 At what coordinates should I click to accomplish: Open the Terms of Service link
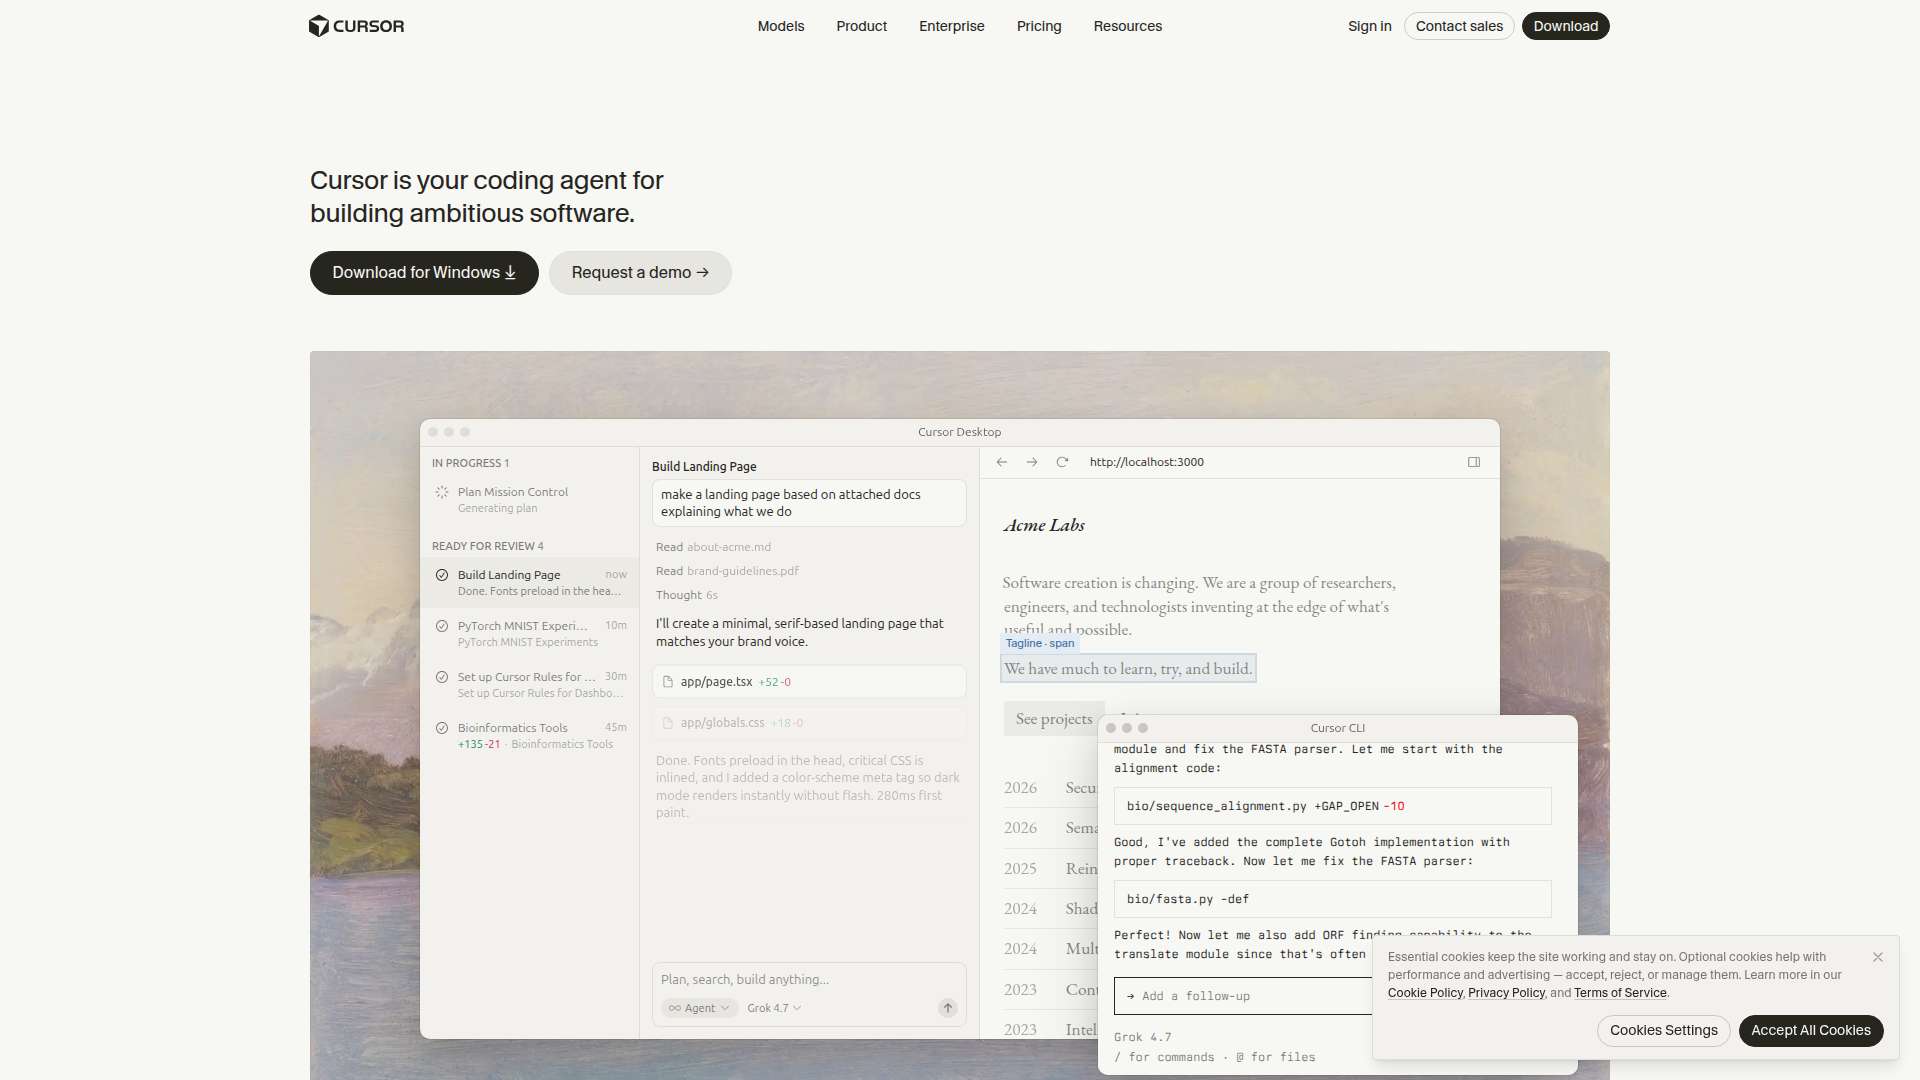(x=1620, y=993)
